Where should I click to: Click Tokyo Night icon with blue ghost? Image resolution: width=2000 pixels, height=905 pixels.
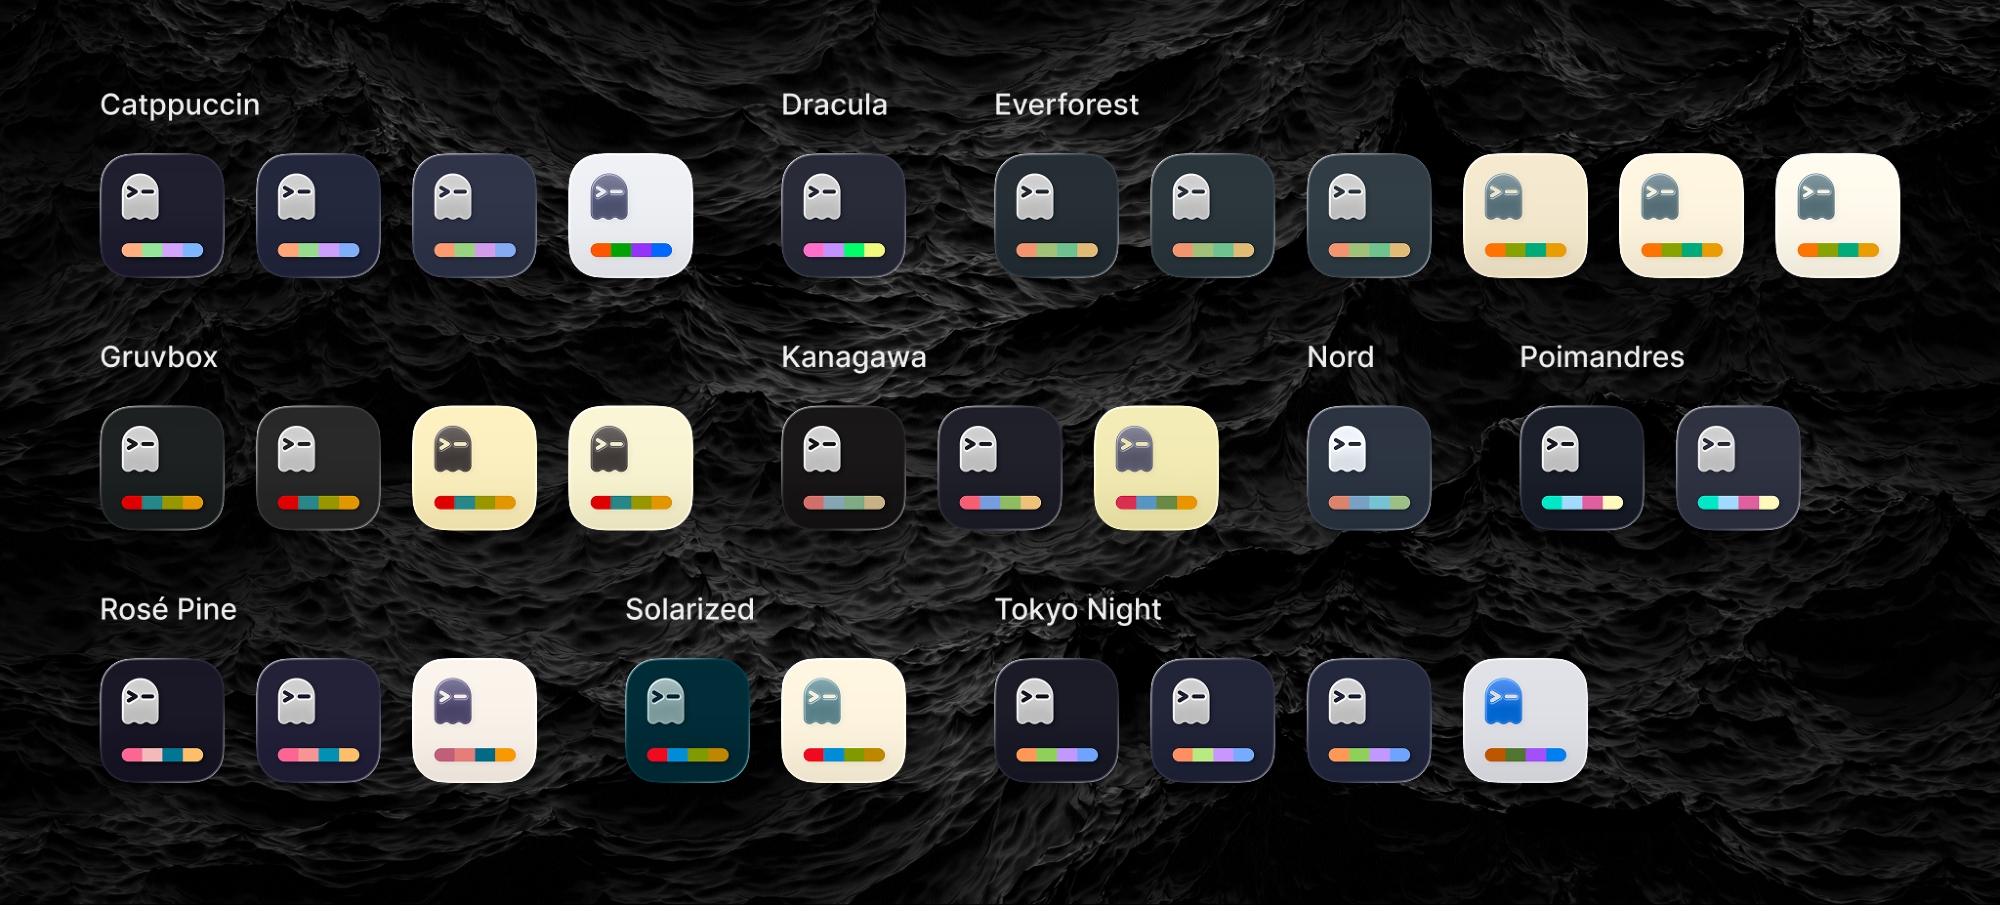point(1525,720)
